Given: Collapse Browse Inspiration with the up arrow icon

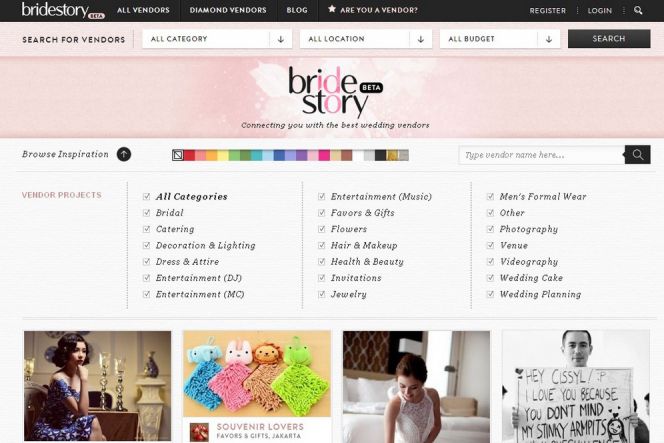Looking at the screenshot, I should [x=124, y=154].
